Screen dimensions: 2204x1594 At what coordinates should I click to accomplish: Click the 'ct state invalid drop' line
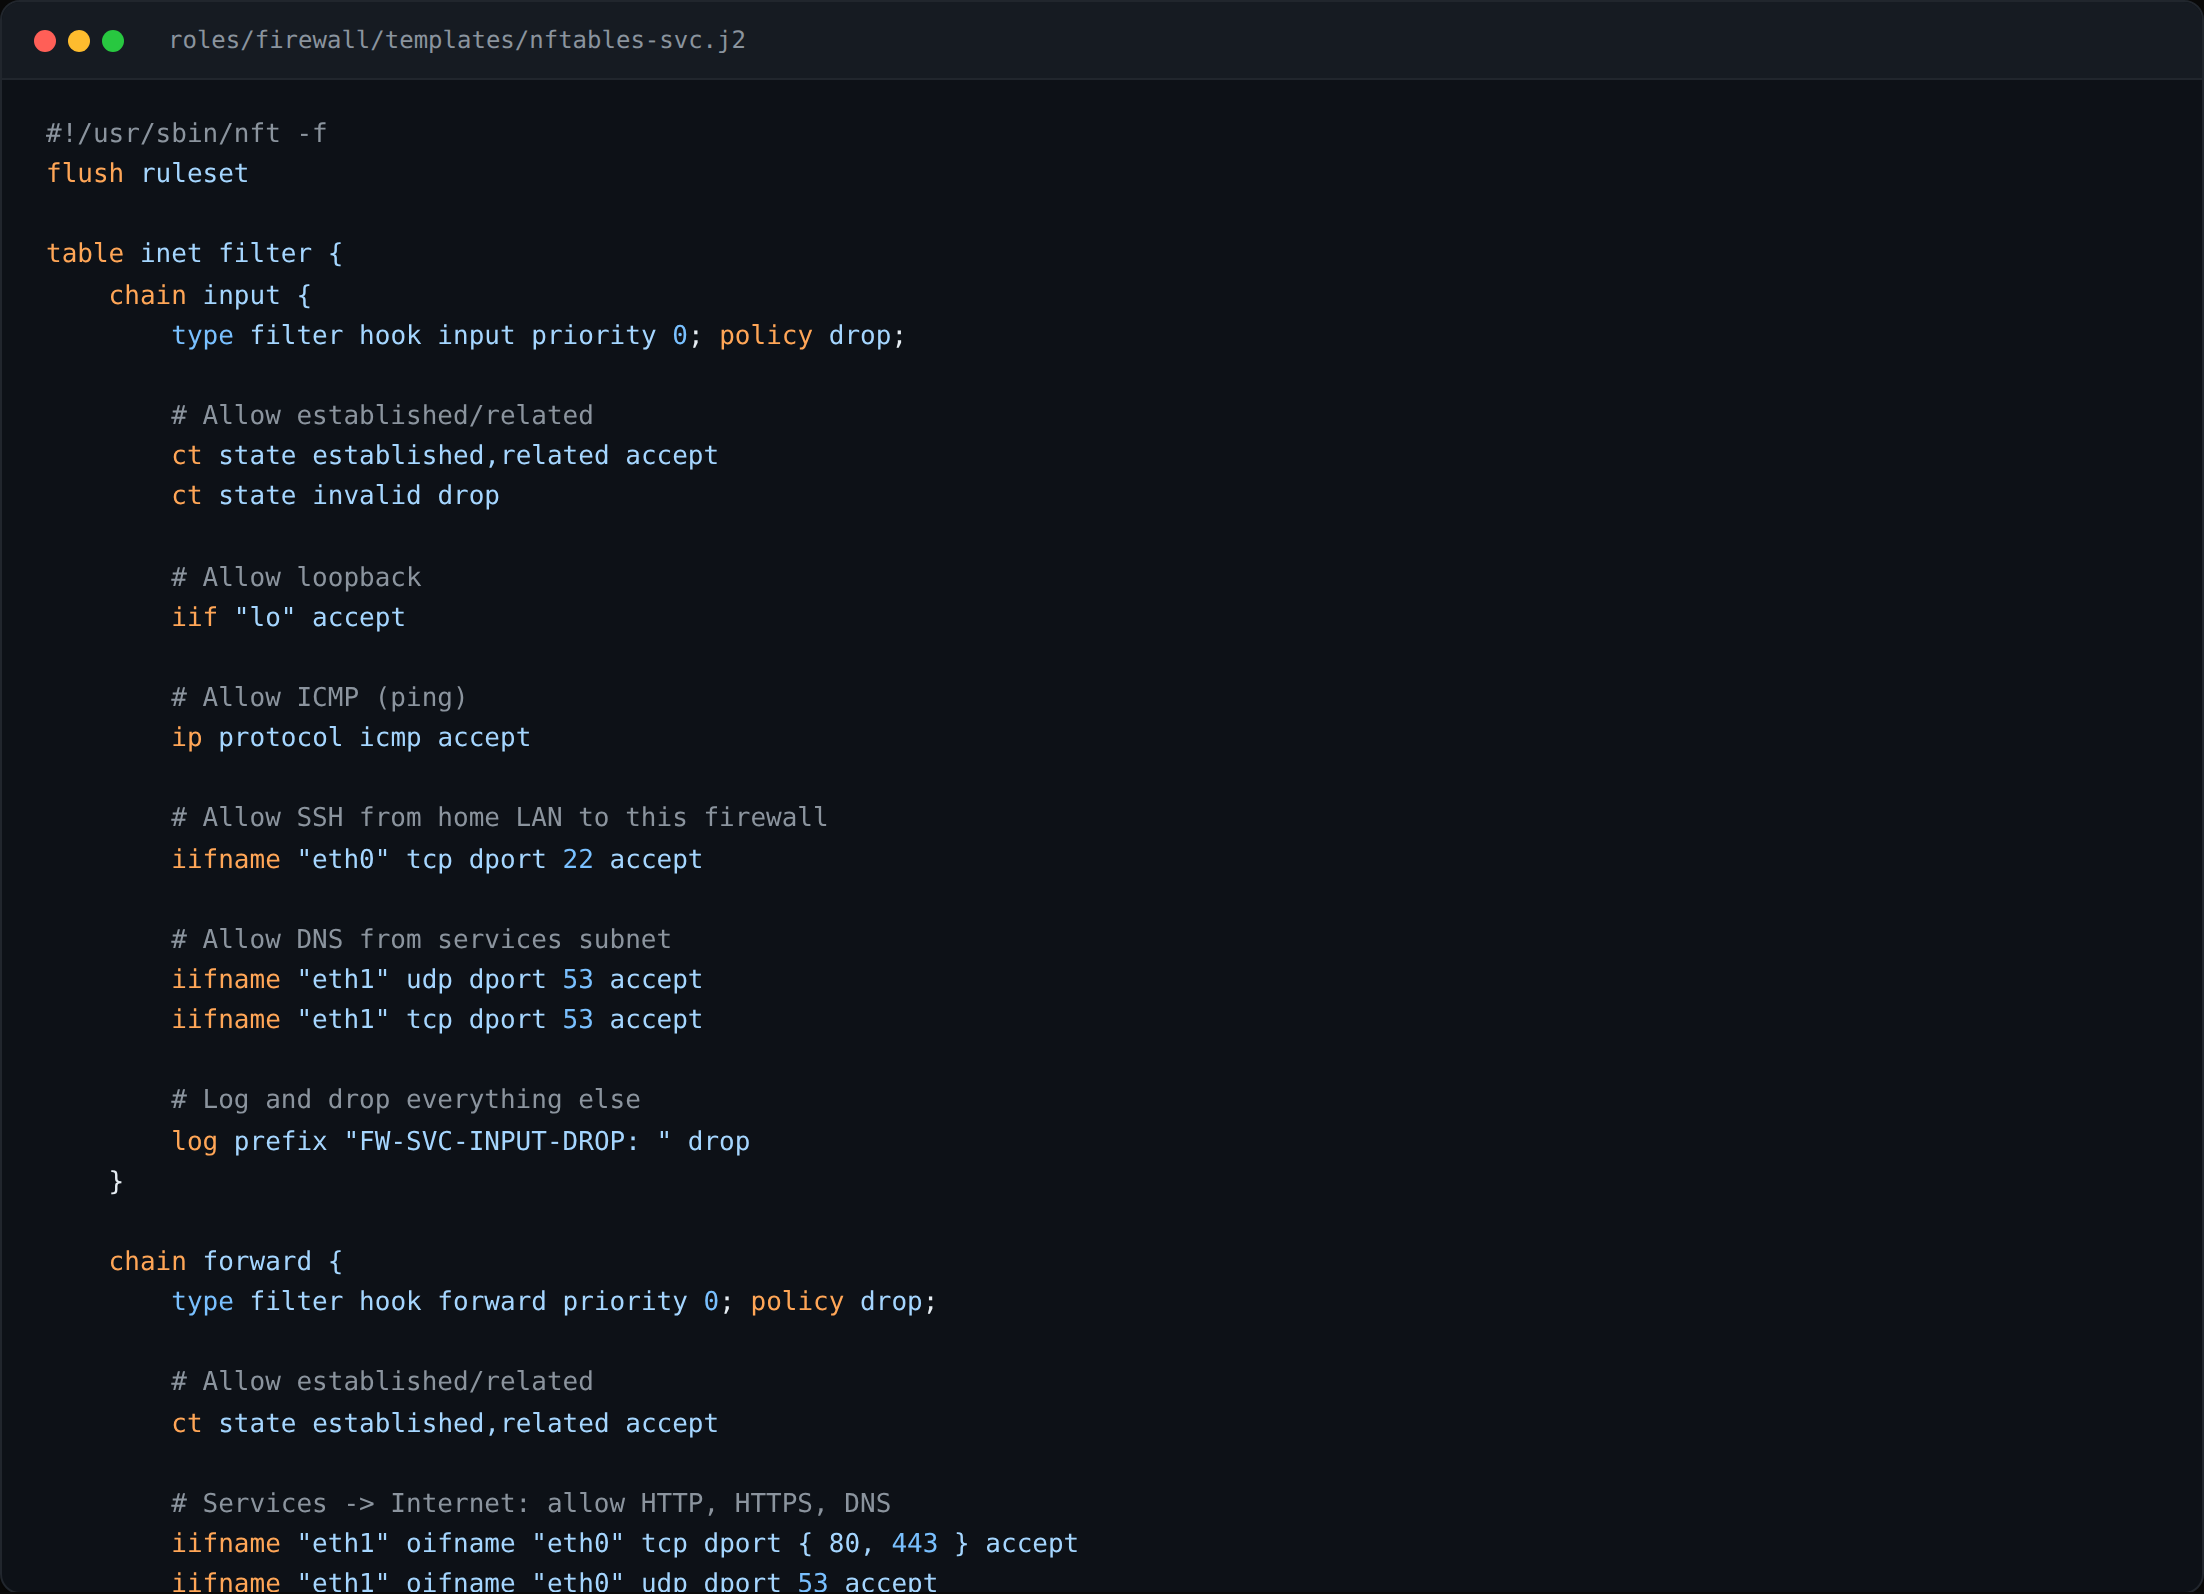[x=336, y=496]
